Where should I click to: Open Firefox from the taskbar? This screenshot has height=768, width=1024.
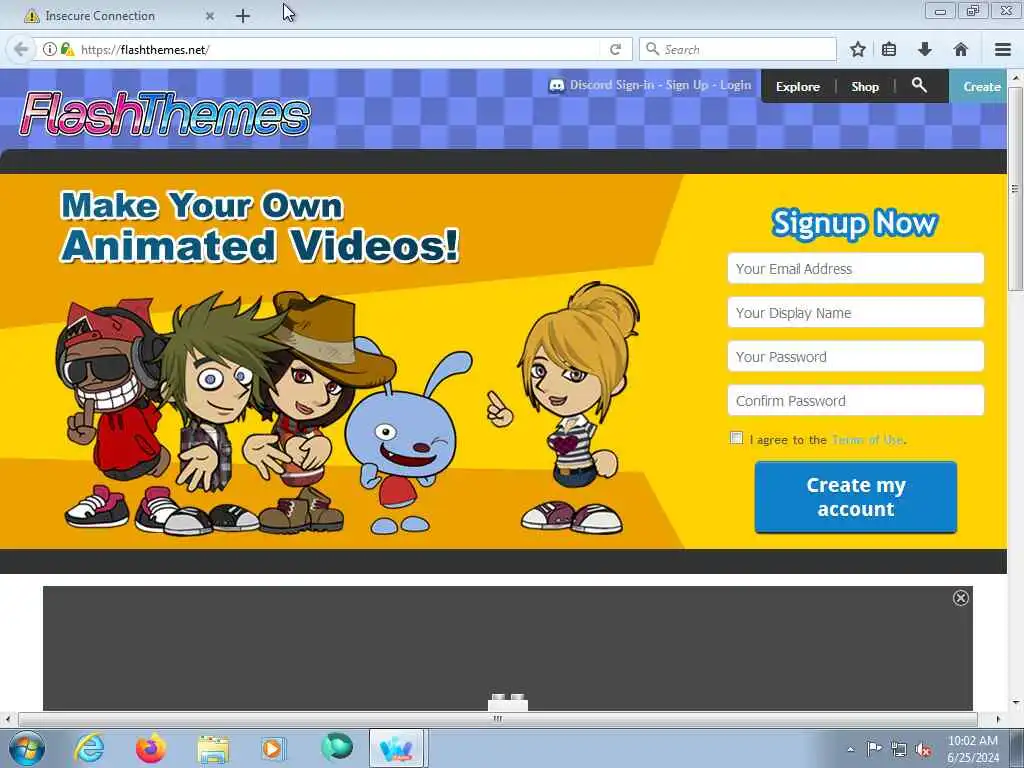click(x=151, y=748)
